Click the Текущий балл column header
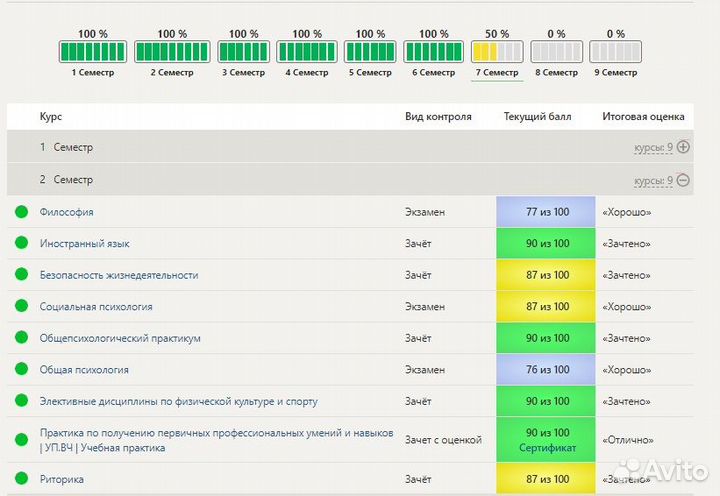This screenshot has width=720, height=496. [x=537, y=117]
